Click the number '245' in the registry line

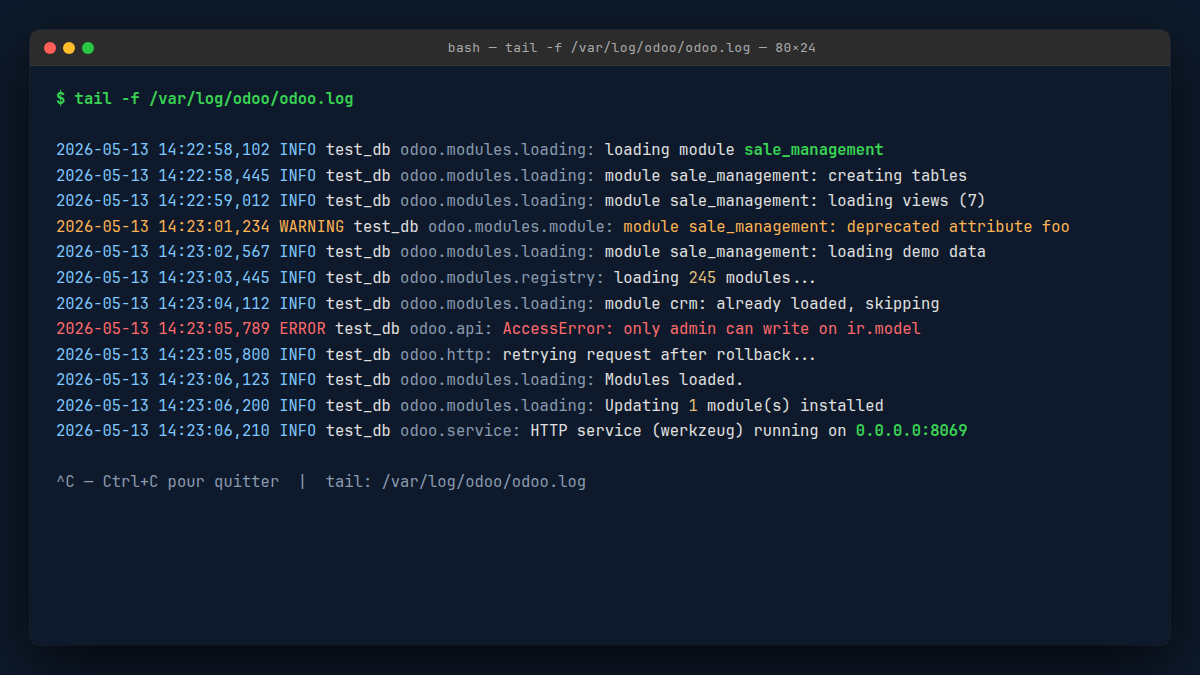click(x=703, y=278)
